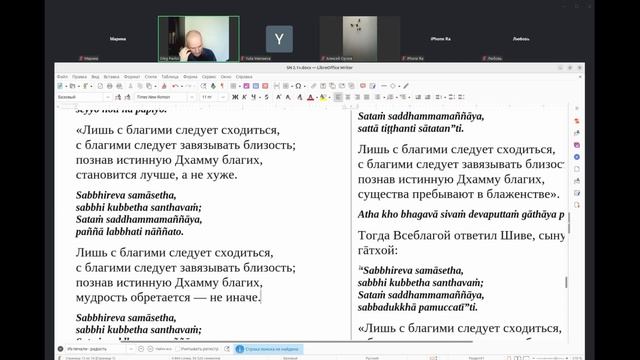Select the Марина participant tile
This screenshot has width=640, height=360.
[118, 39]
